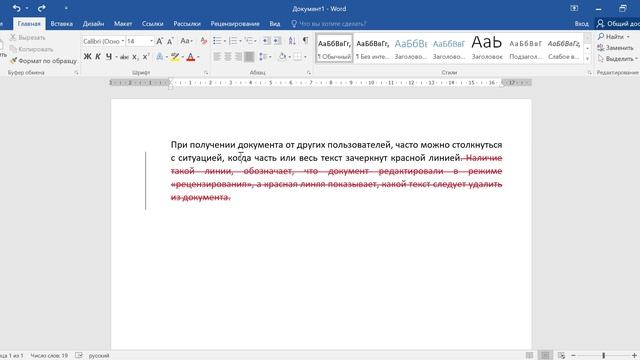Open the Ссылки tab

pyautogui.click(x=153, y=24)
